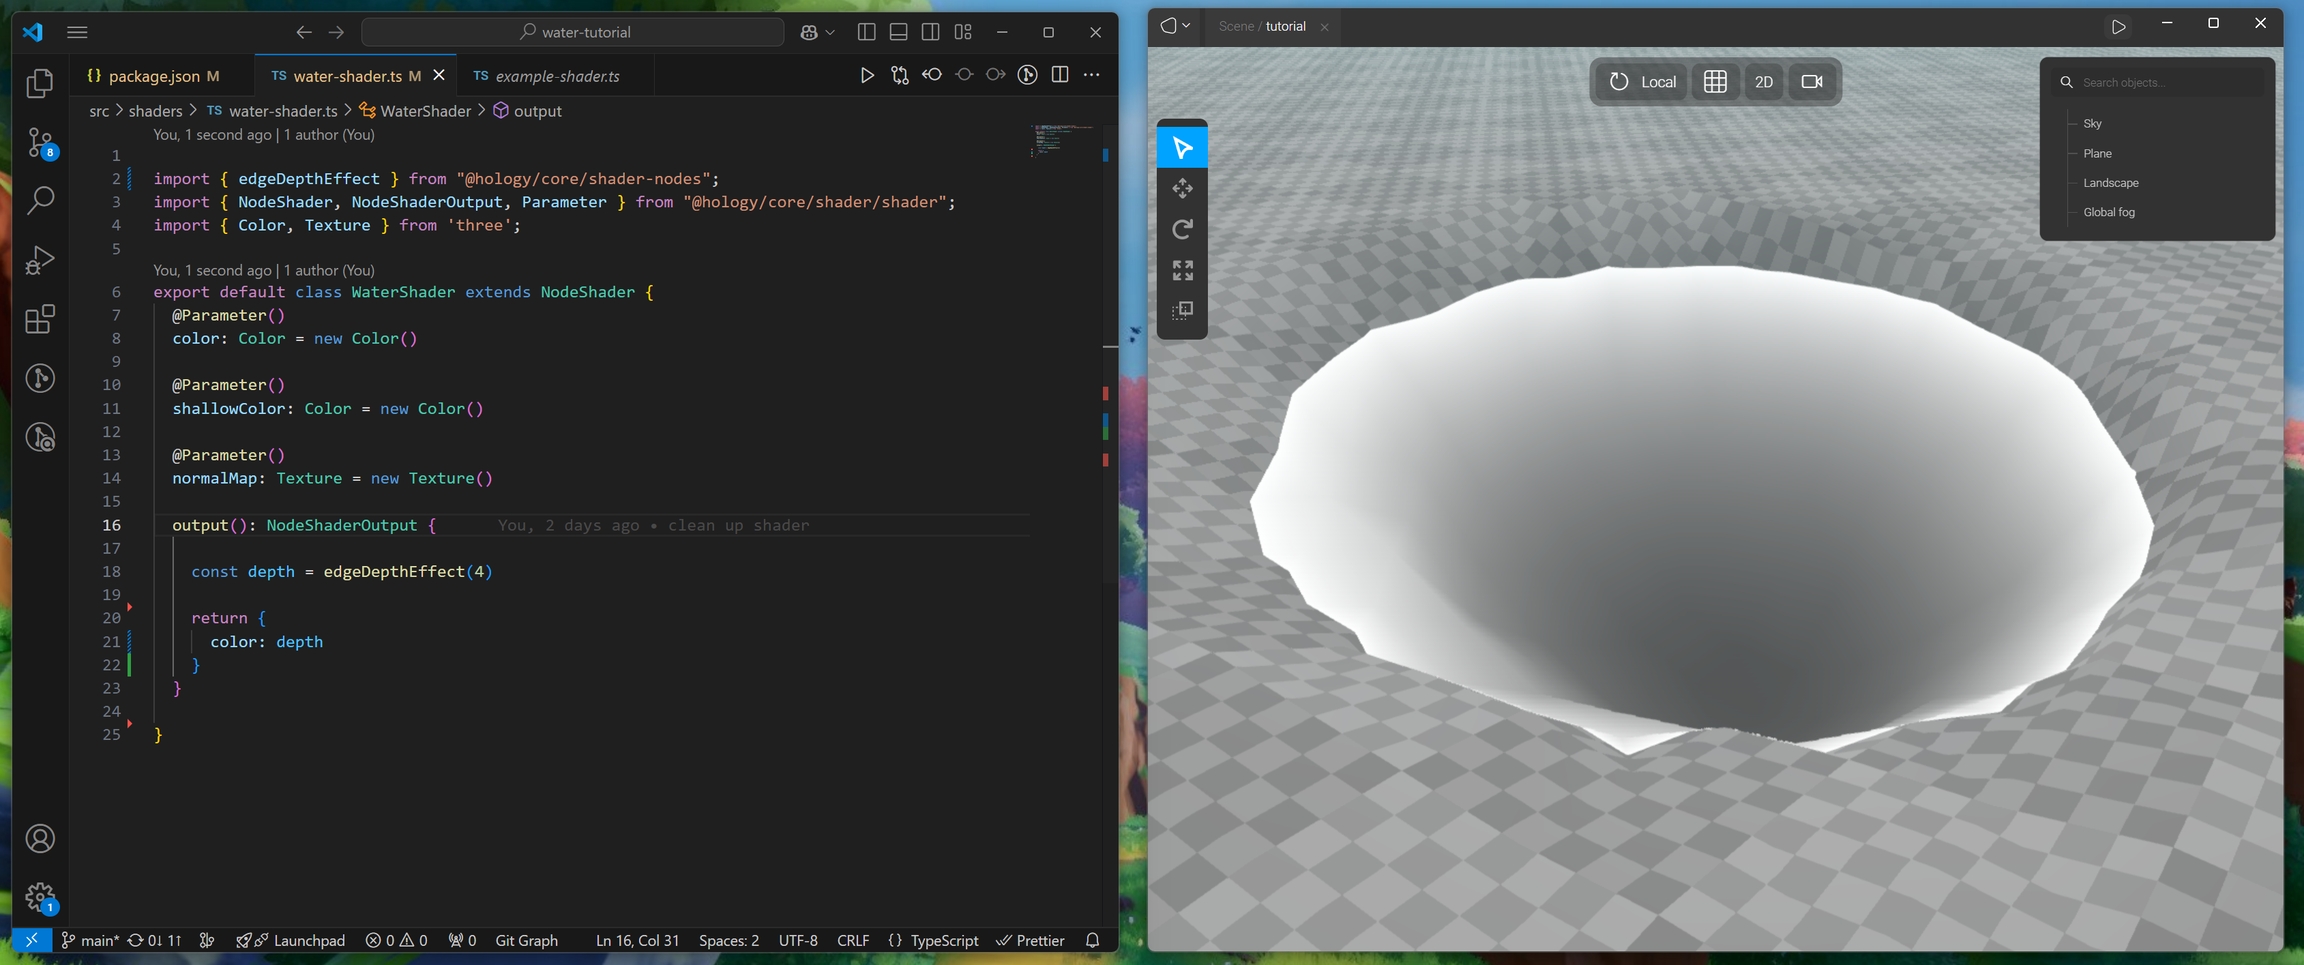Toggle the 2D view mode
Screen dimensions: 2304x965
[x=1763, y=82]
